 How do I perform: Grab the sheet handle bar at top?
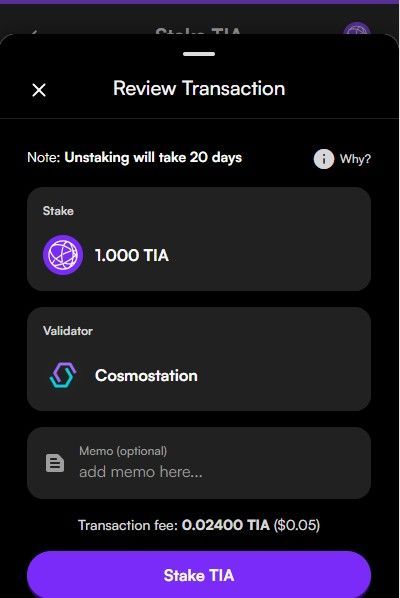pyautogui.click(x=199, y=54)
